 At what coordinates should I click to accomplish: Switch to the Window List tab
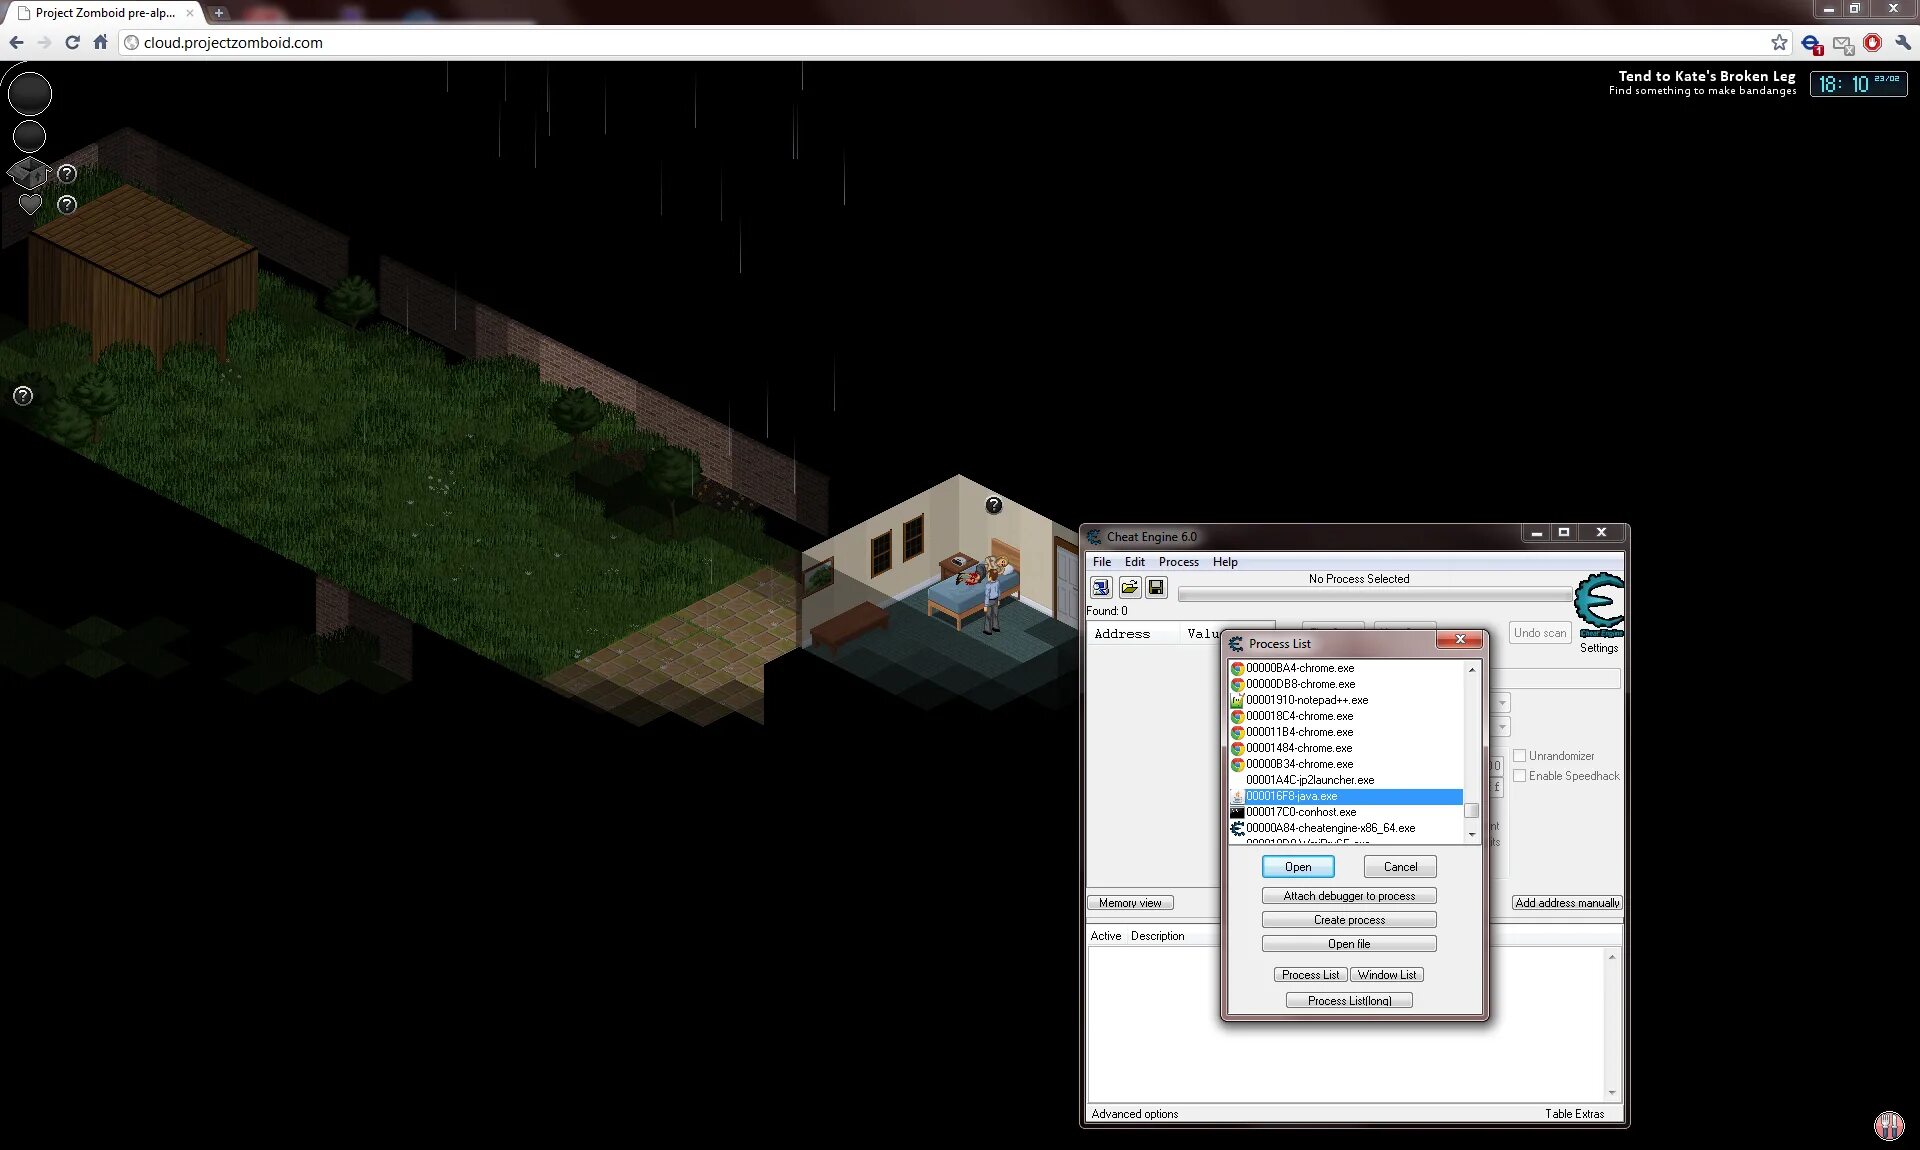click(1385, 973)
